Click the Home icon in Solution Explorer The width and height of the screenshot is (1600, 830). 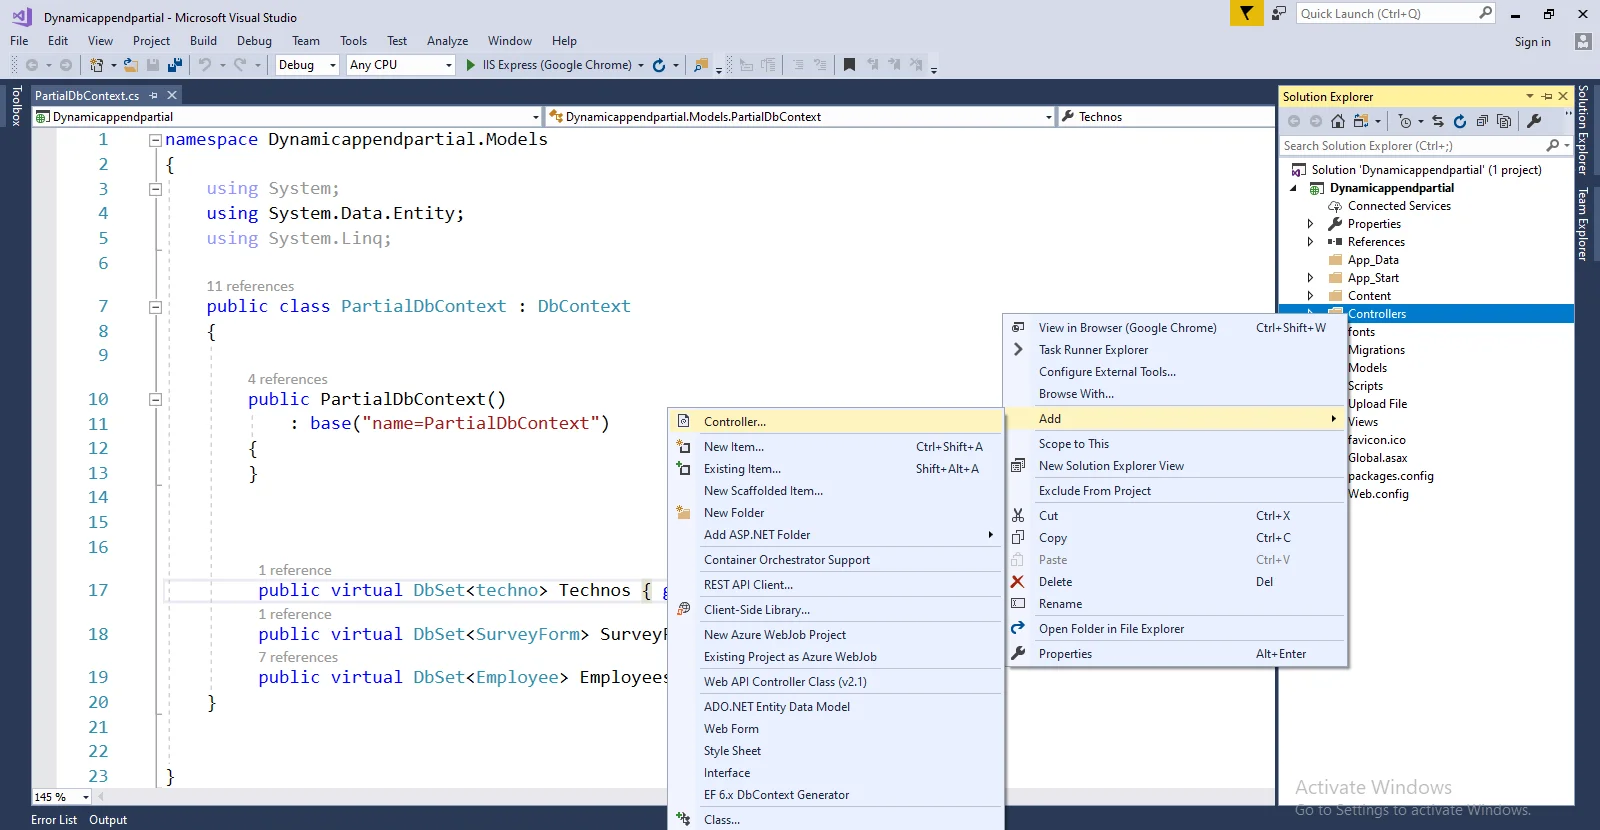coord(1338,121)
